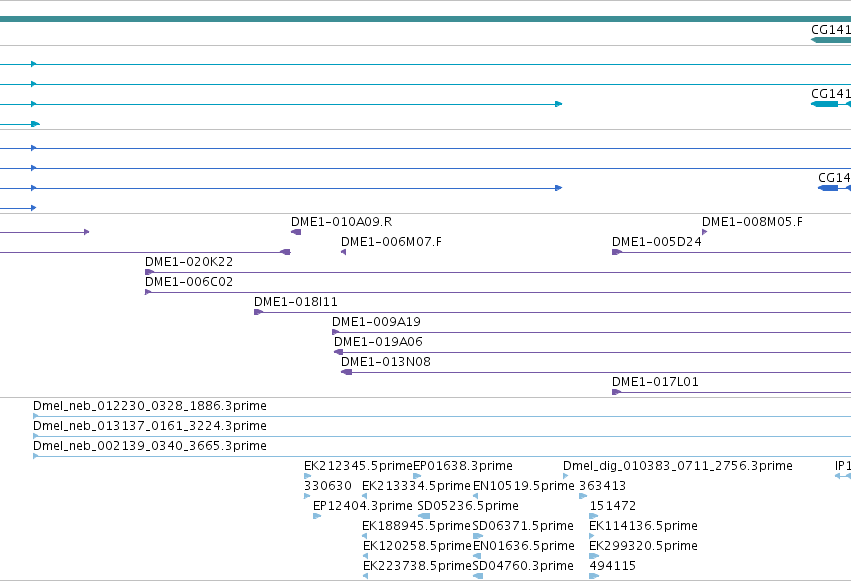
Task: Click EK188945.5prime EST label
Action: [x=416, y=527]
